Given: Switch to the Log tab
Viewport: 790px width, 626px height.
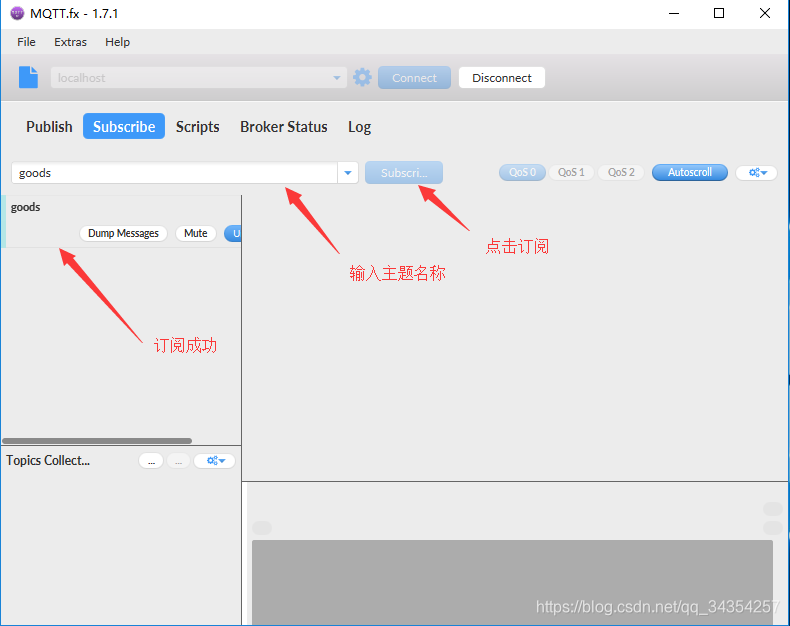Looking at the screenshot, I should pyautogui.click(x=359, y=127).
